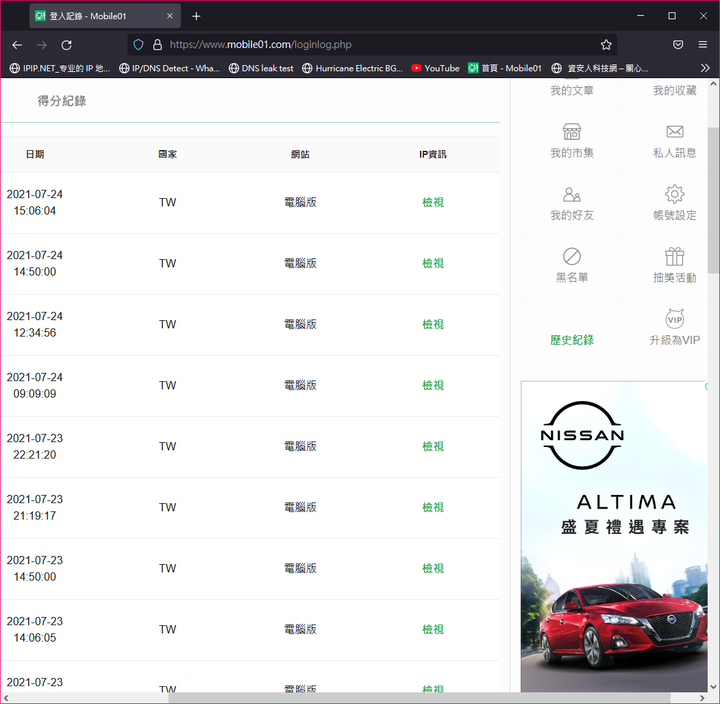Switch to the 得分紀錄 tab

pyautogui.click(x=62, y=101)
